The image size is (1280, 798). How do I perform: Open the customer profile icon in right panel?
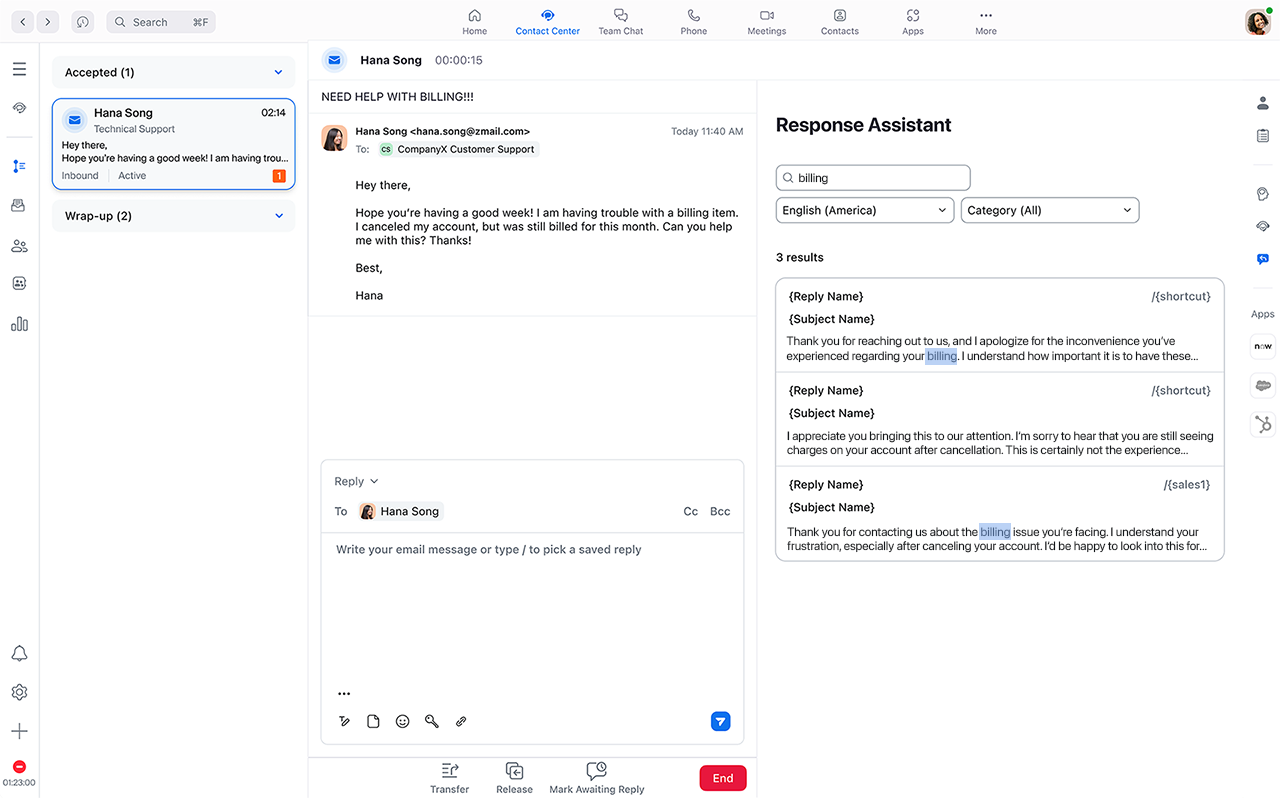coord(1263,103)
